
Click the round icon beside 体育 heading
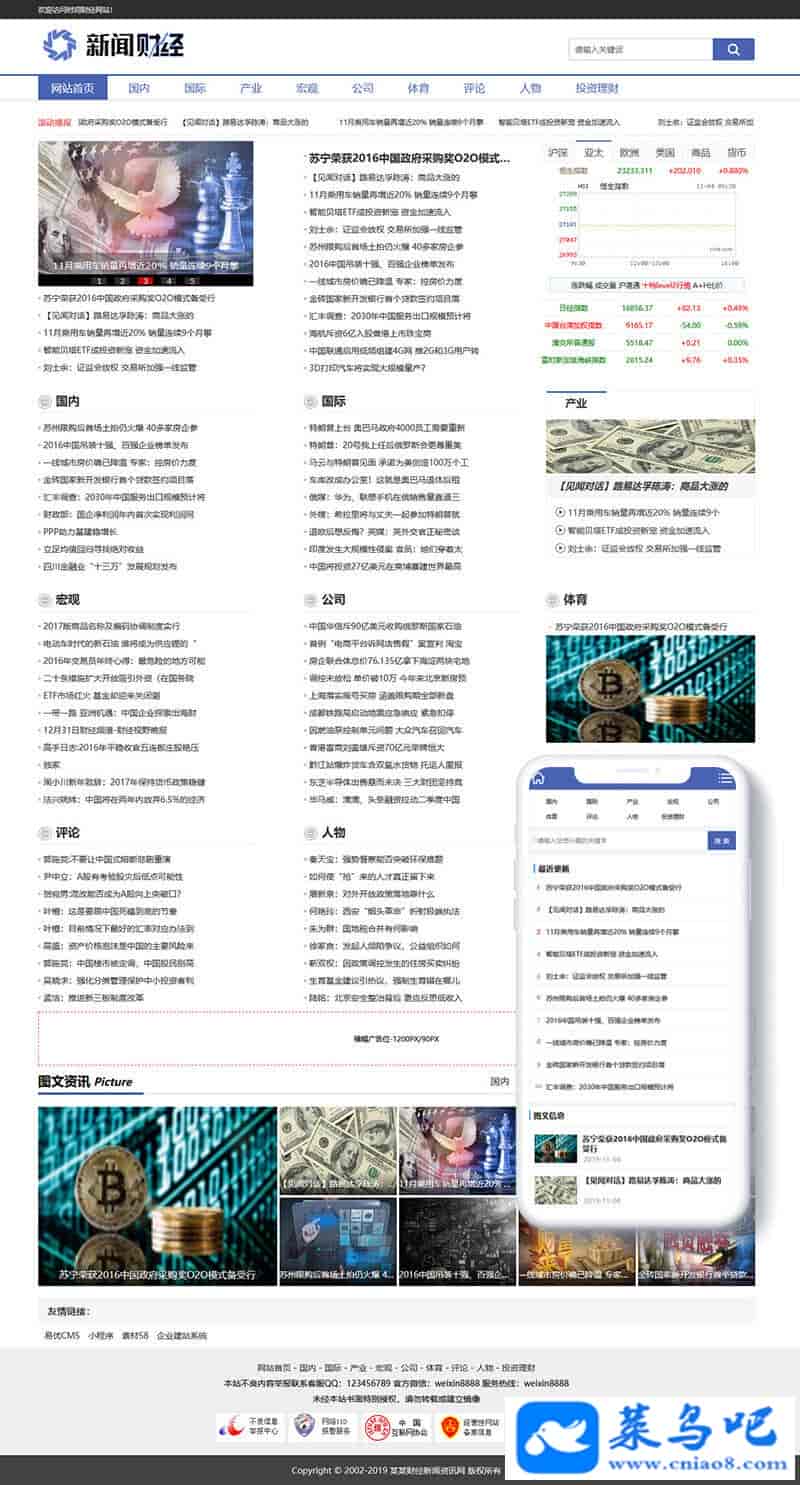(553, 600)
